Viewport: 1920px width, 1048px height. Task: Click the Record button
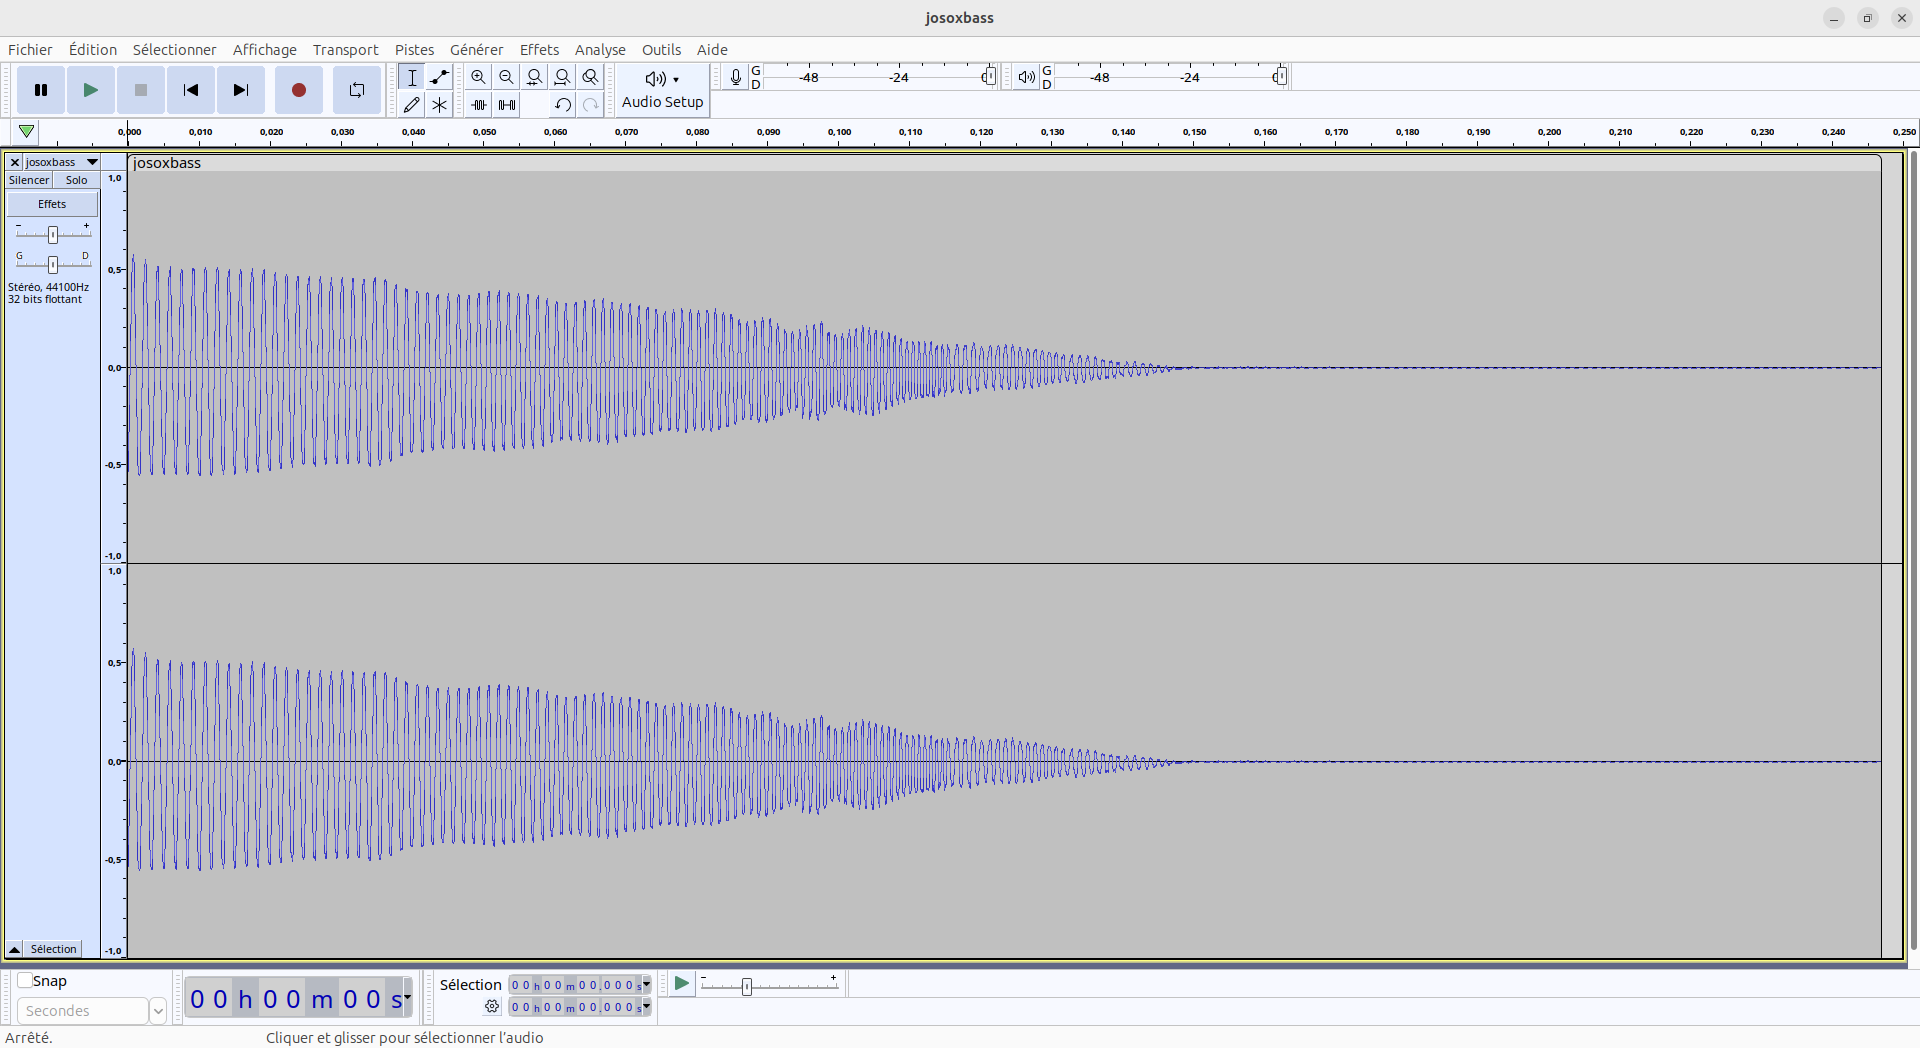tap(298, 90)
